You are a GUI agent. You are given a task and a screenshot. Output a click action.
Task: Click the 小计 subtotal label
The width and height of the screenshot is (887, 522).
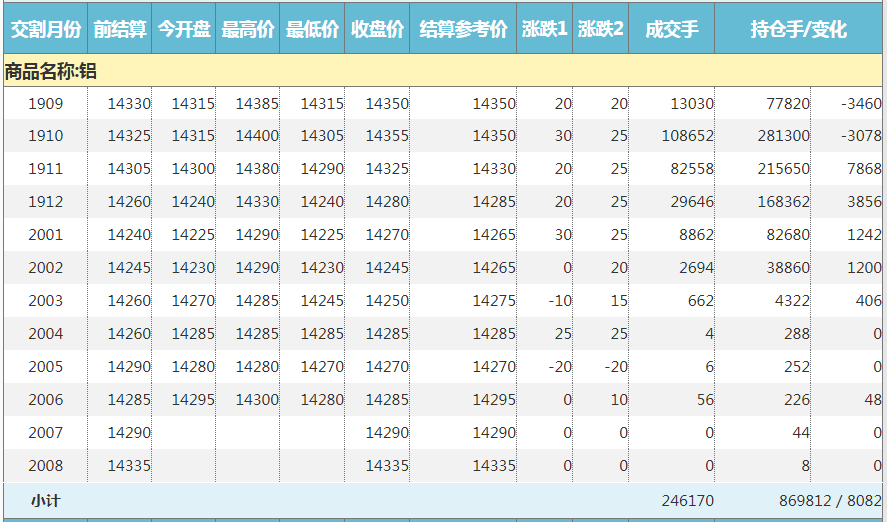coord(45,500)
